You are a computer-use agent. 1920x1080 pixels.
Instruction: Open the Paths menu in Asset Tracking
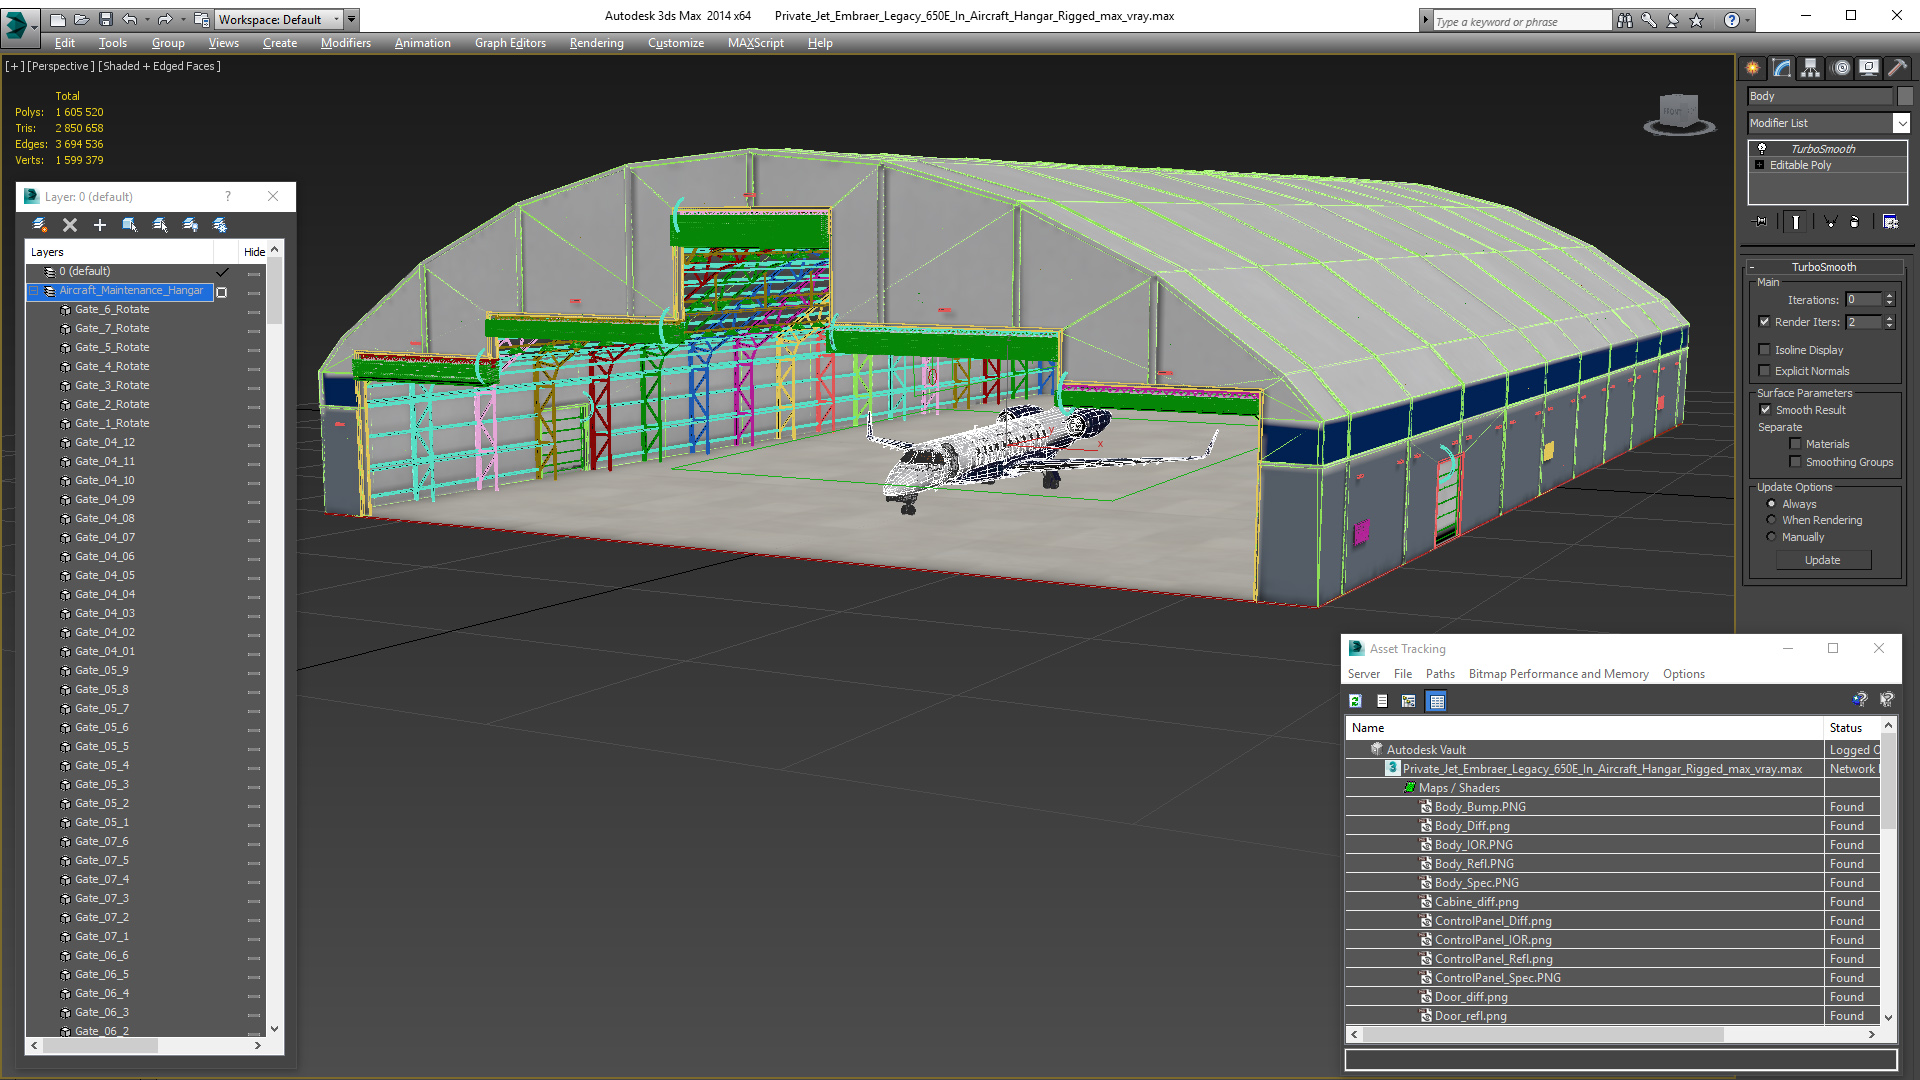[1440, 674]
